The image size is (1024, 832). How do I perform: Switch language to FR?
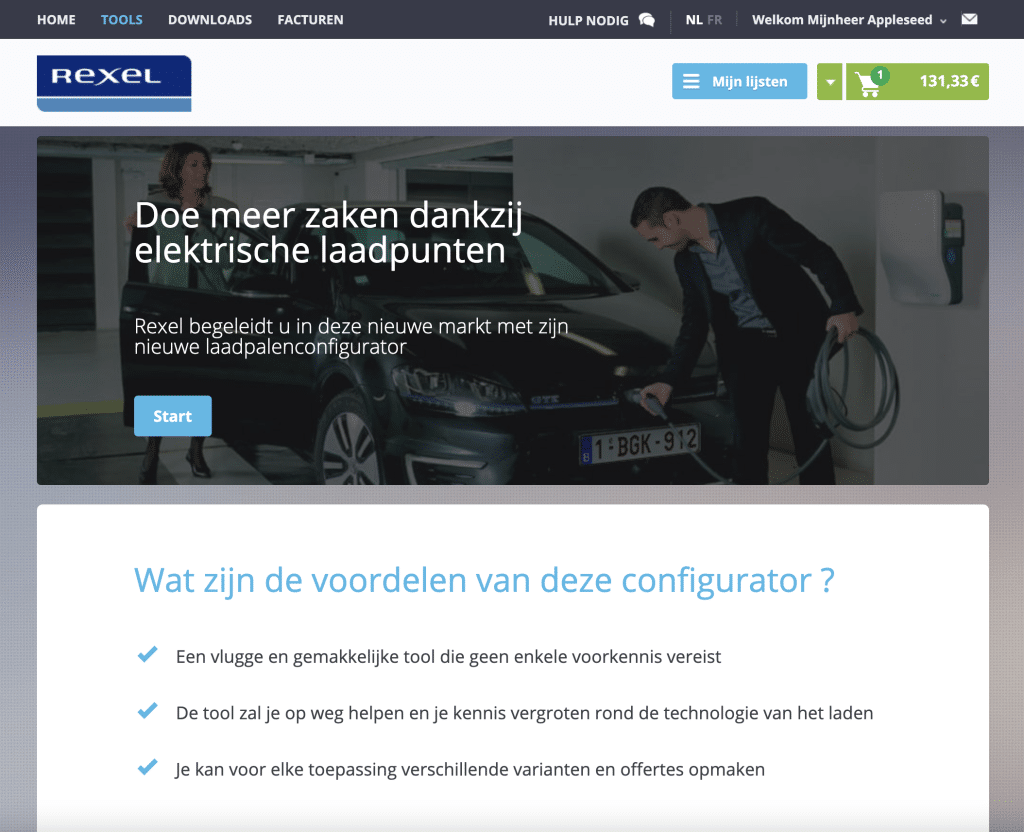pos(714,20)
